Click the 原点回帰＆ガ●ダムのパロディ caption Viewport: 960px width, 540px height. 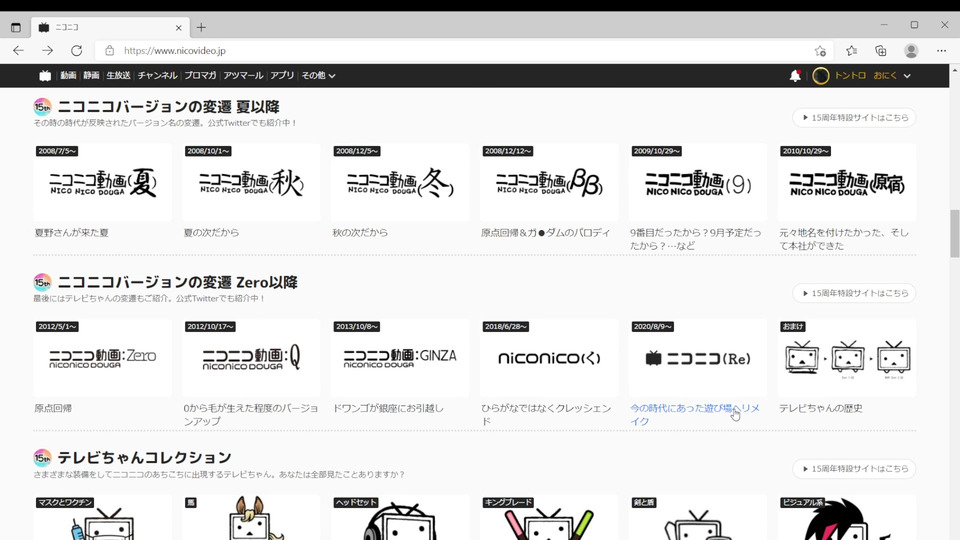(546, 233)
